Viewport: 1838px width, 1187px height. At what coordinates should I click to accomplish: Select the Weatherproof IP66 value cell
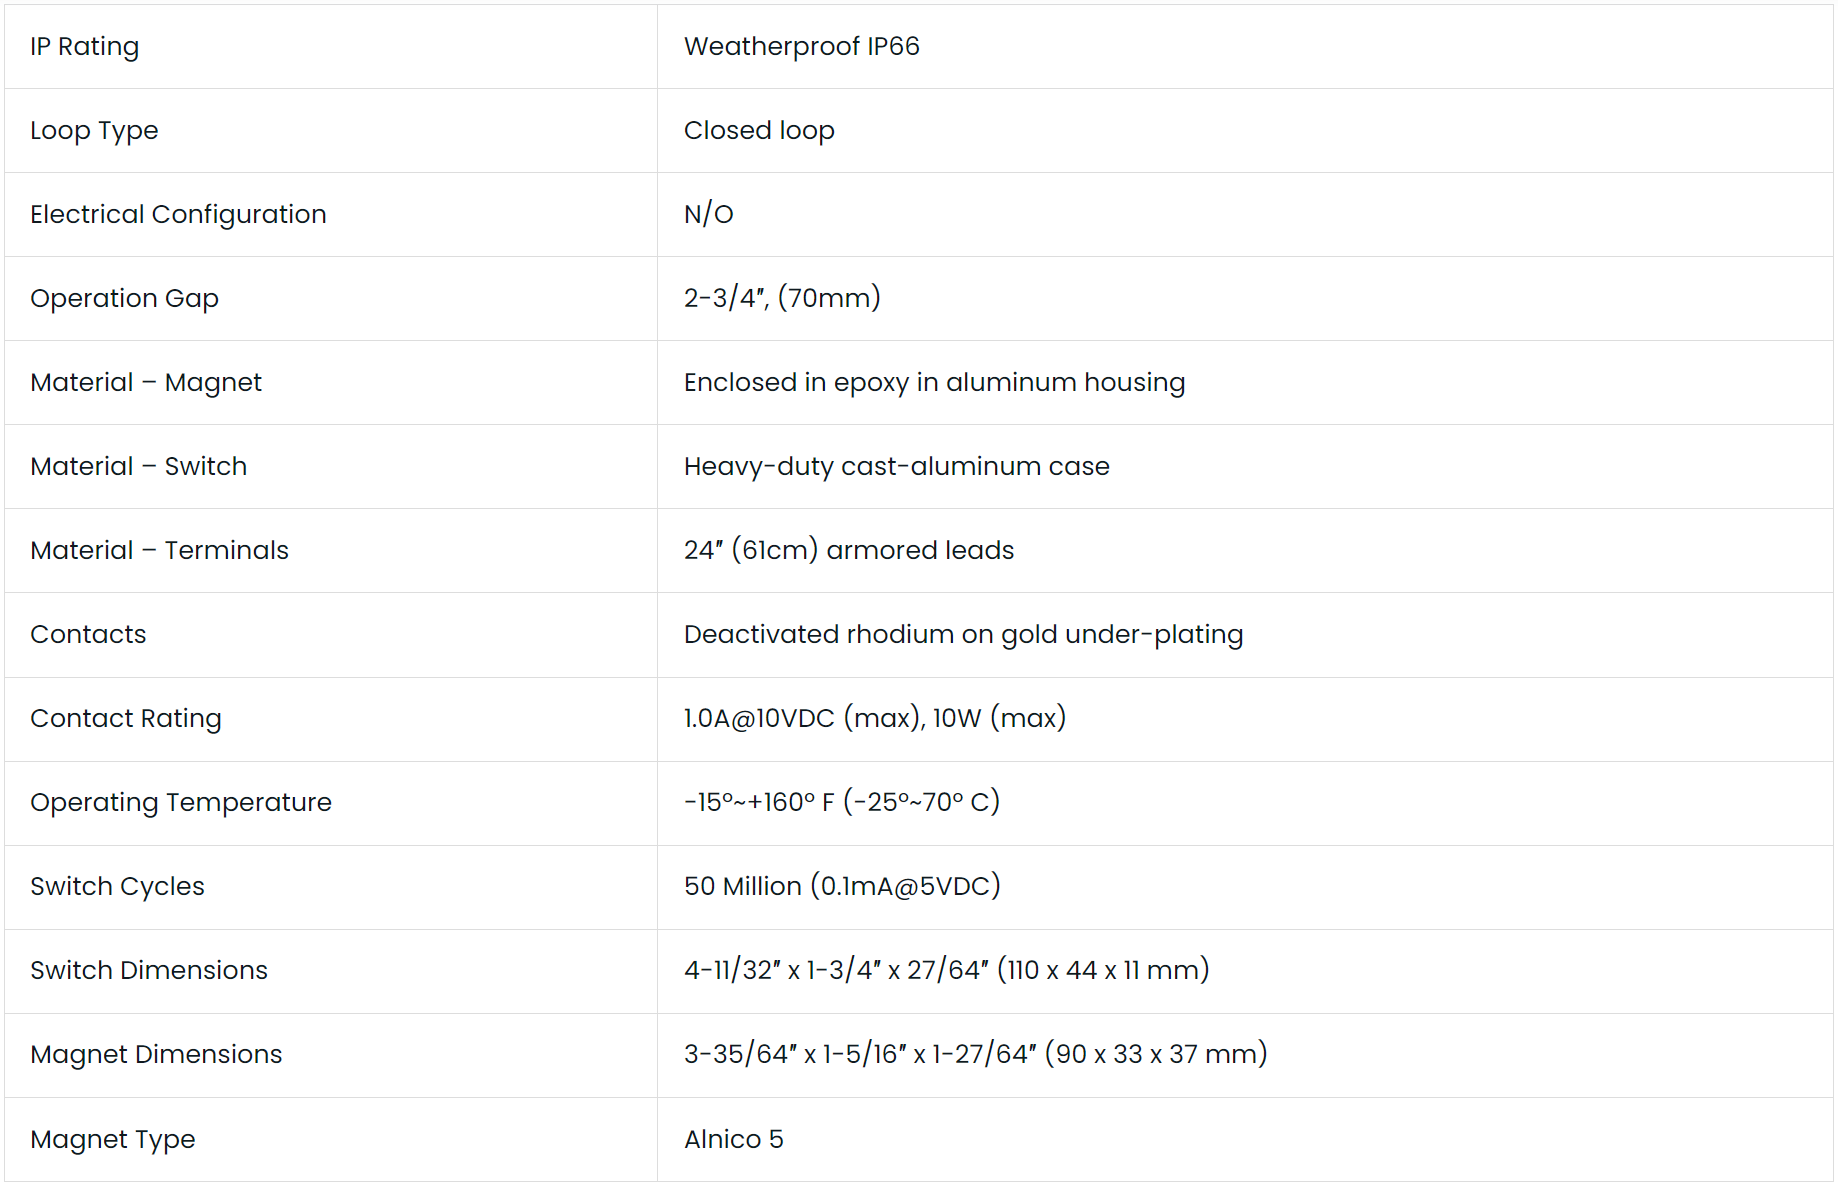(x=801, y=47)
